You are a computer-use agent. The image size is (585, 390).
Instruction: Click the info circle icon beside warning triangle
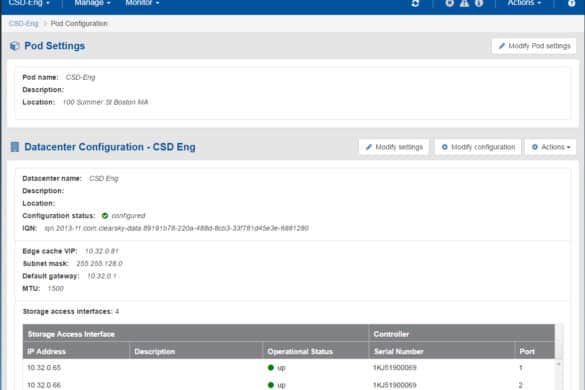point(479,3)
